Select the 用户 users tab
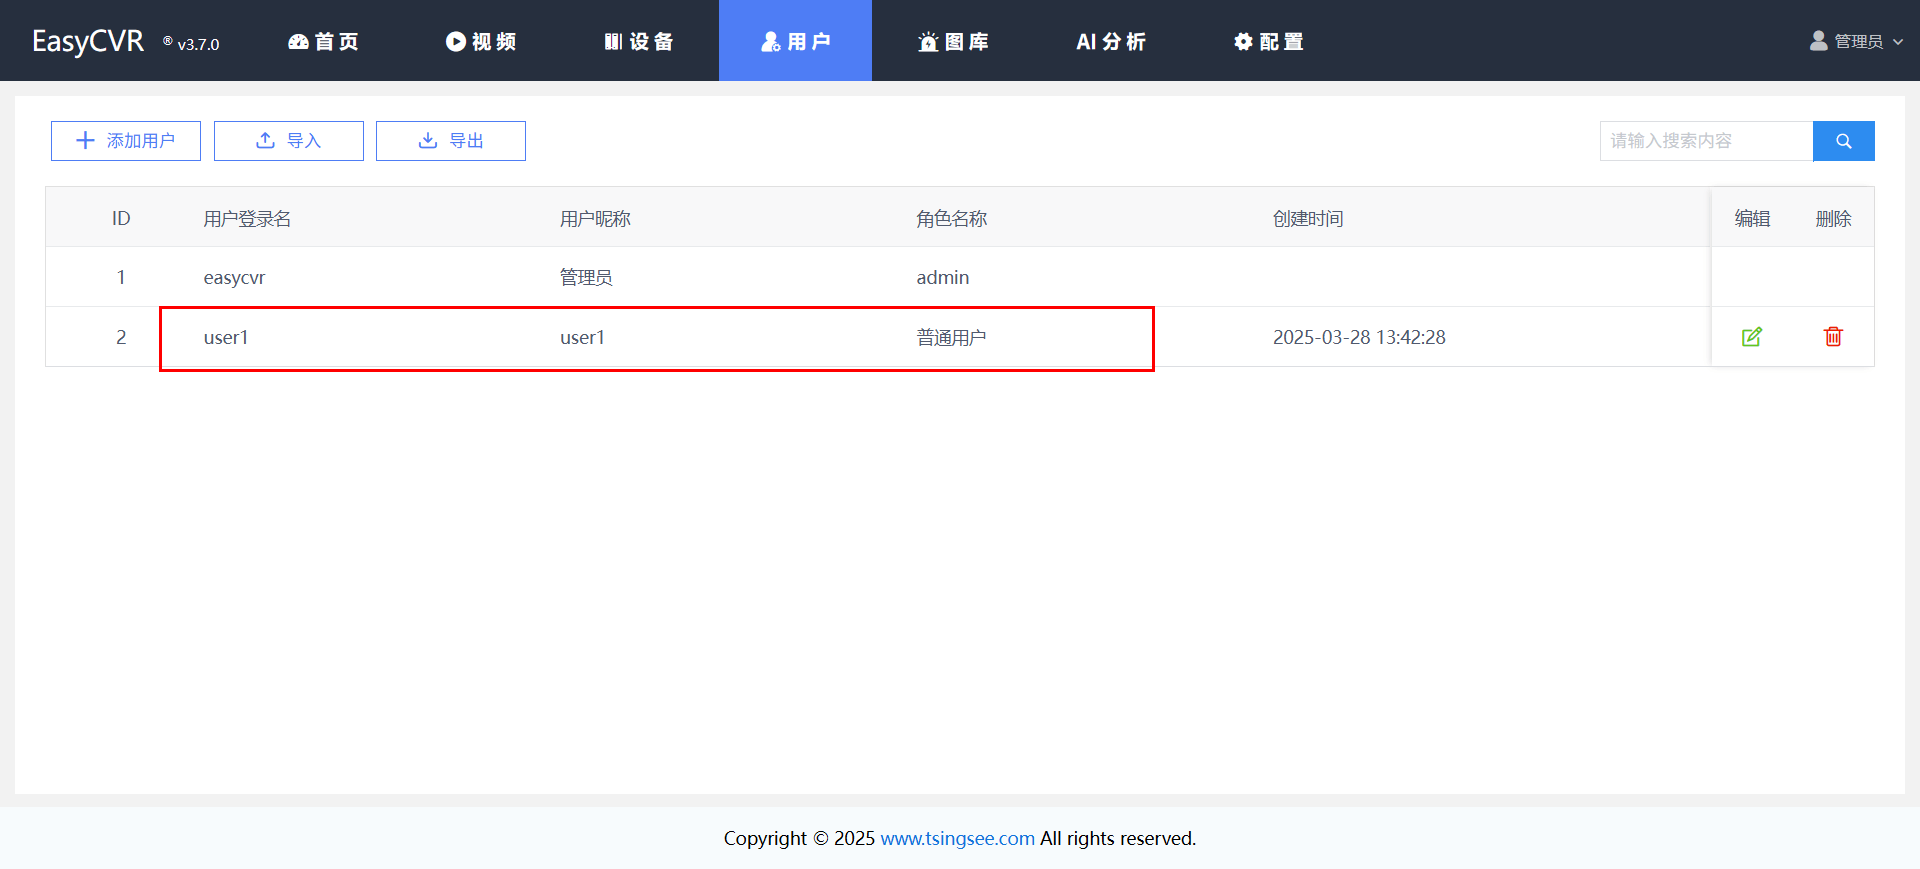 point(795,41)
